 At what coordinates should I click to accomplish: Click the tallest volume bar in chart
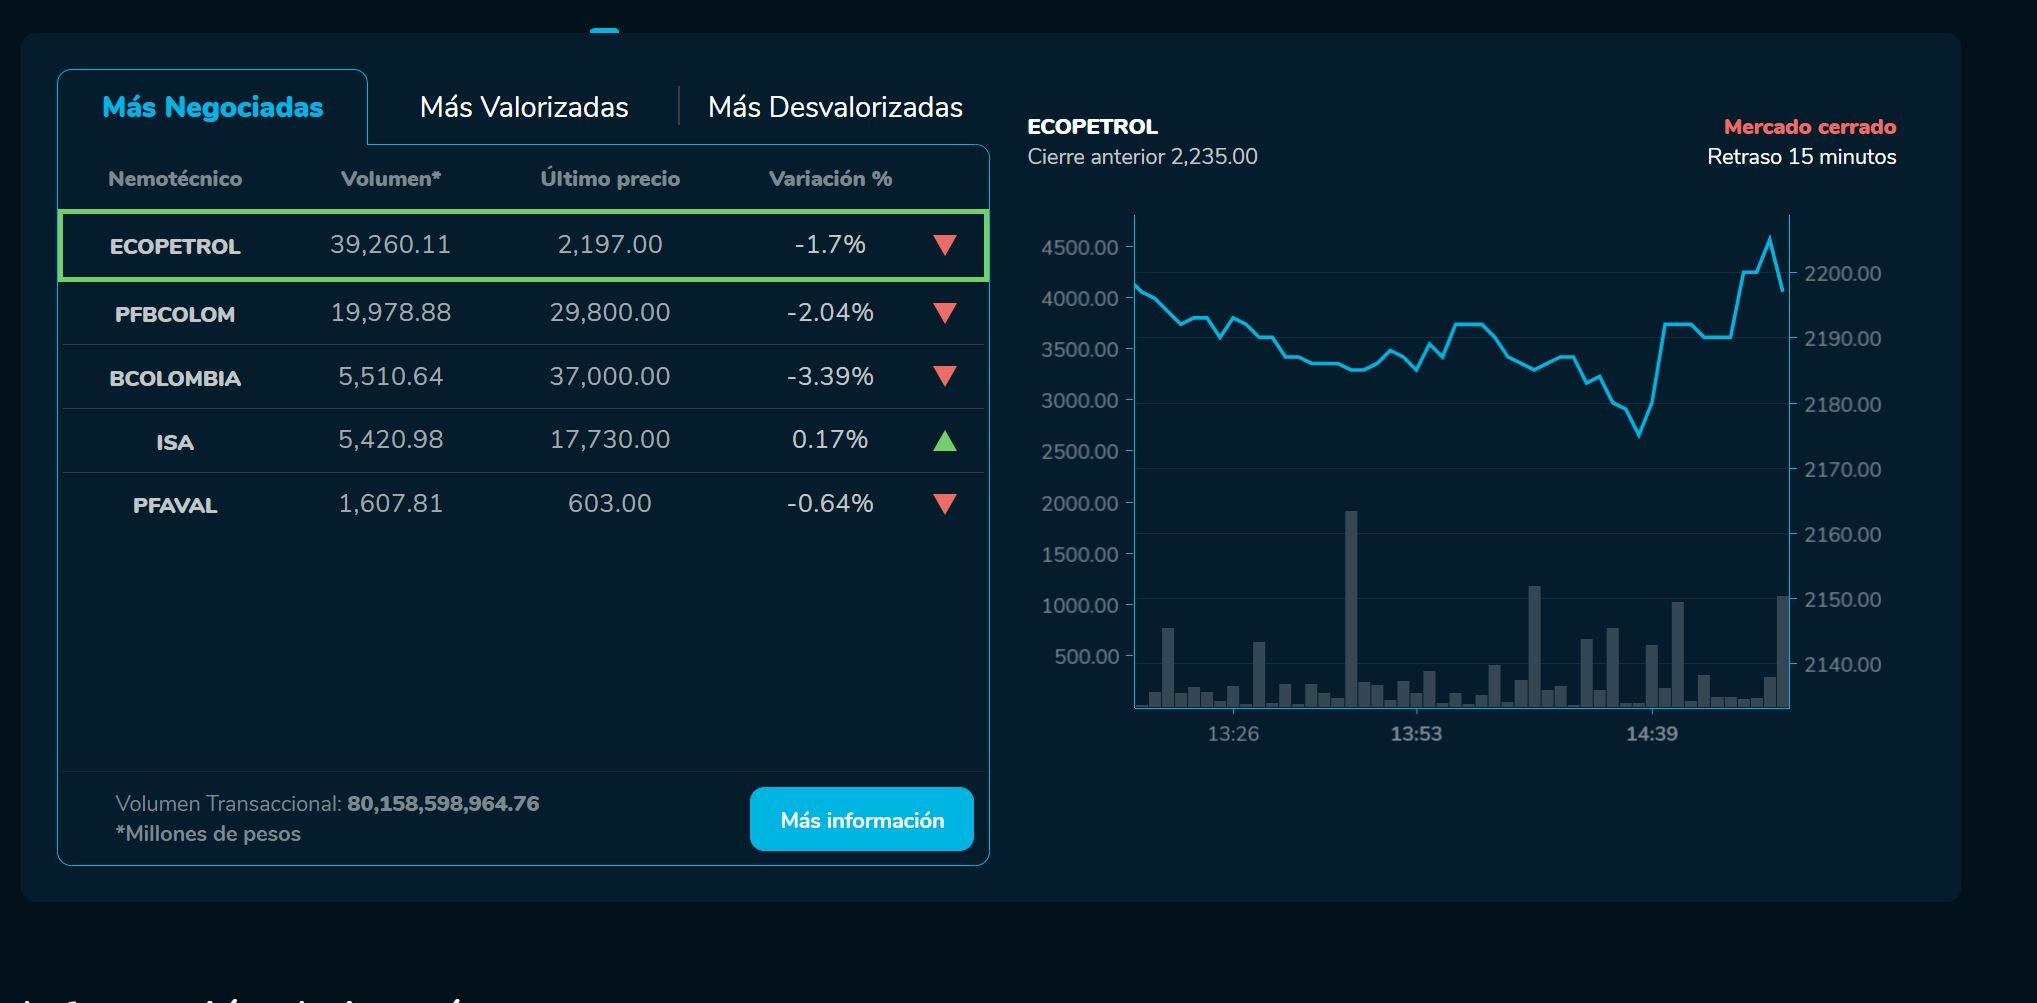(1351, 610)
